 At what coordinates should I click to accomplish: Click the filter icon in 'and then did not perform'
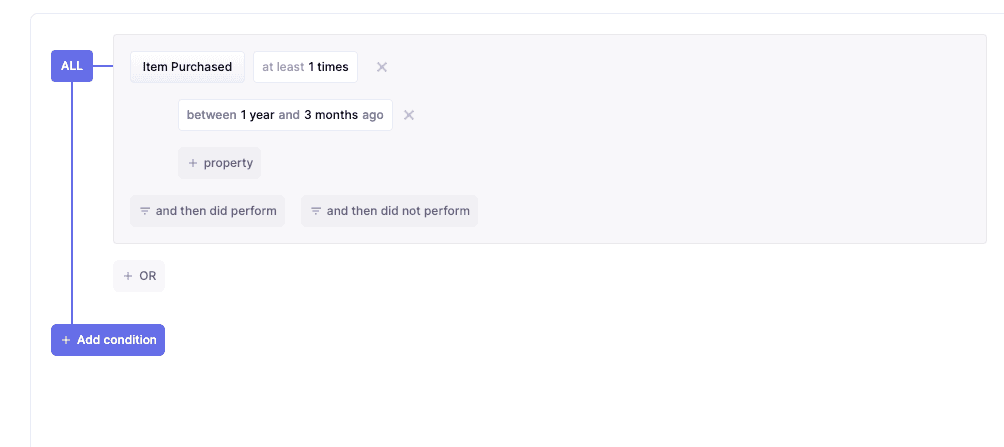tap(316, 211)
